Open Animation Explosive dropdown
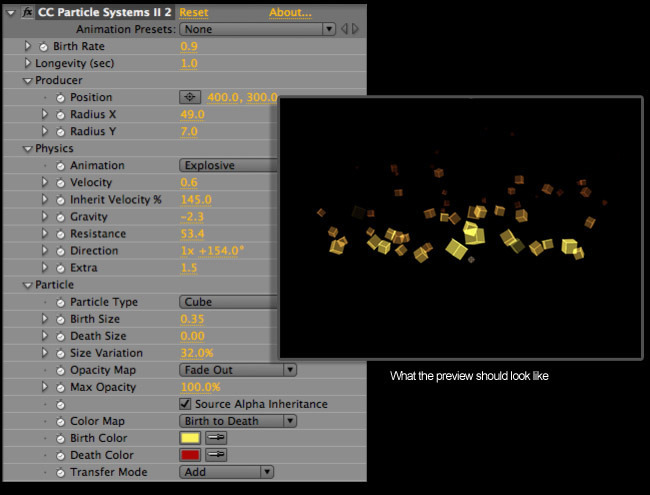The image size is (650, 495). click(x=228, y=165)
